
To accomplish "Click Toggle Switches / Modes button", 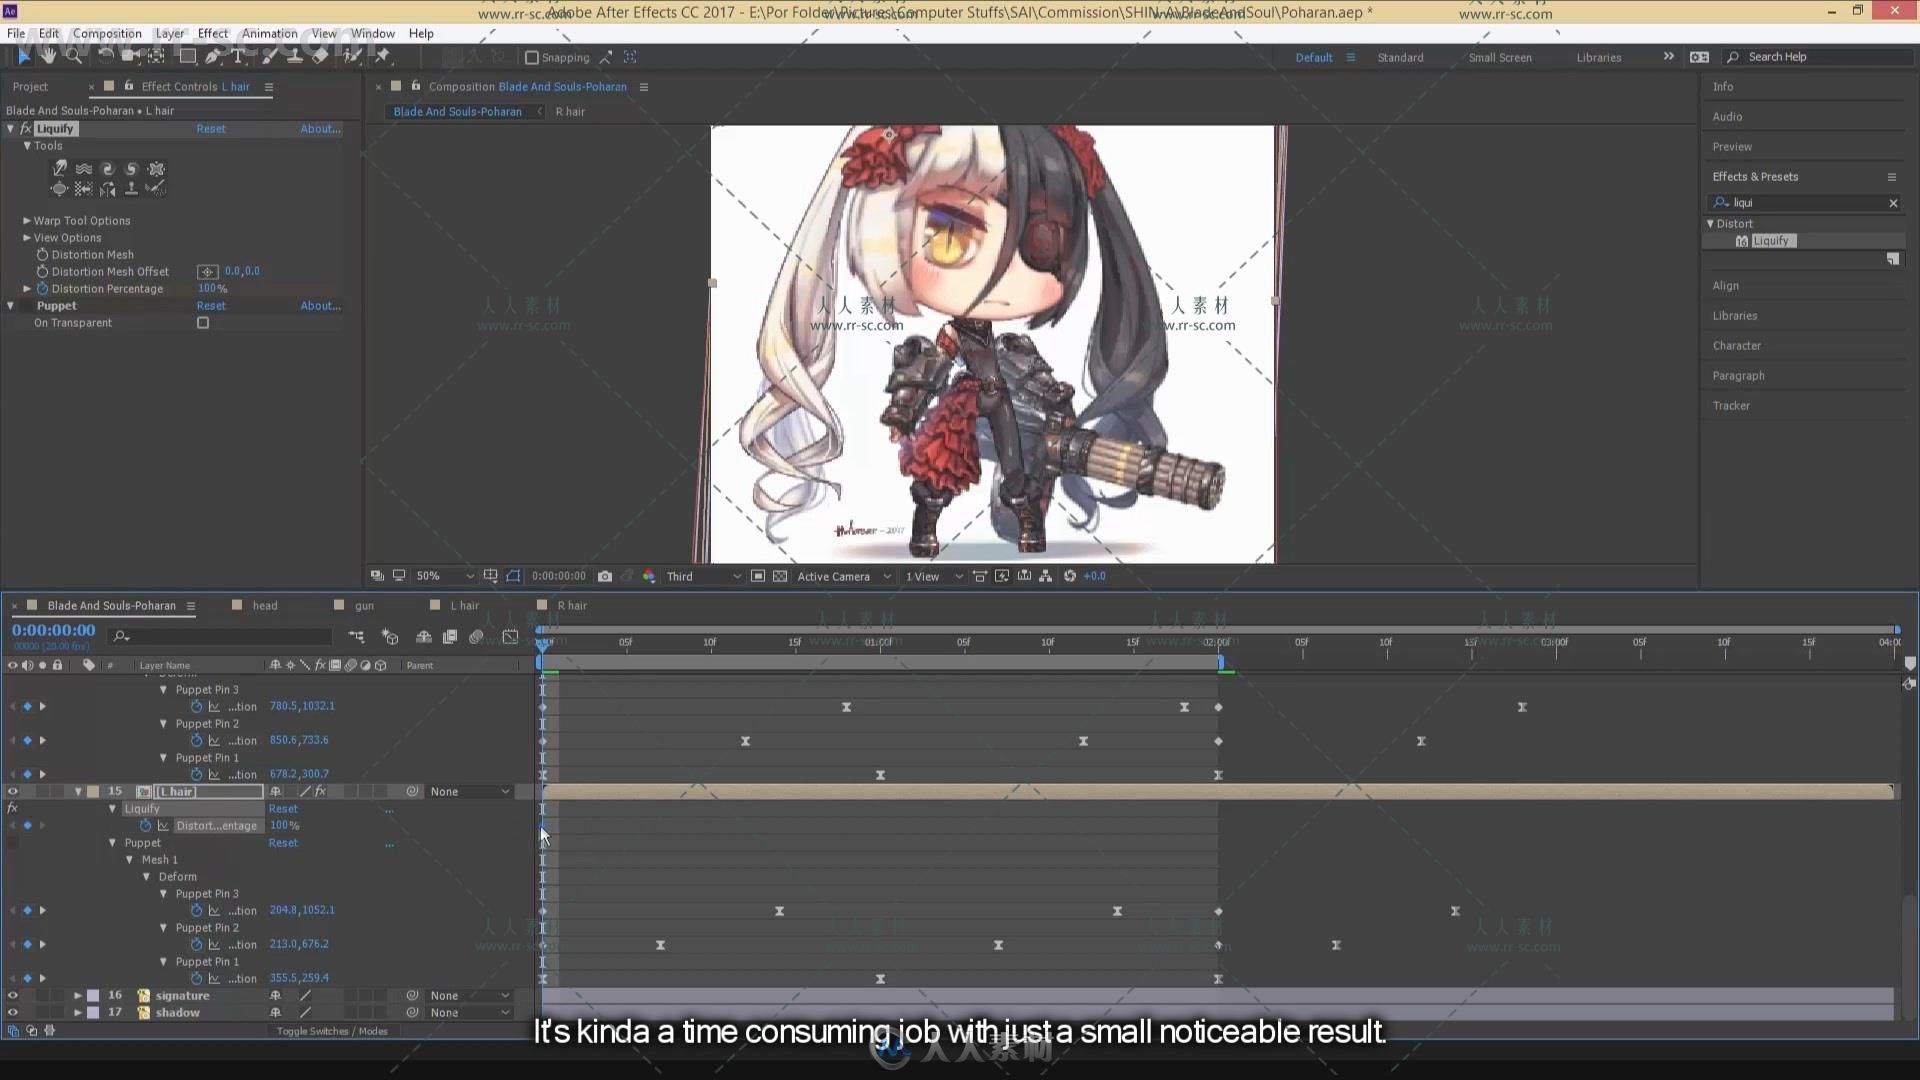I will [x=332, y=1031].
